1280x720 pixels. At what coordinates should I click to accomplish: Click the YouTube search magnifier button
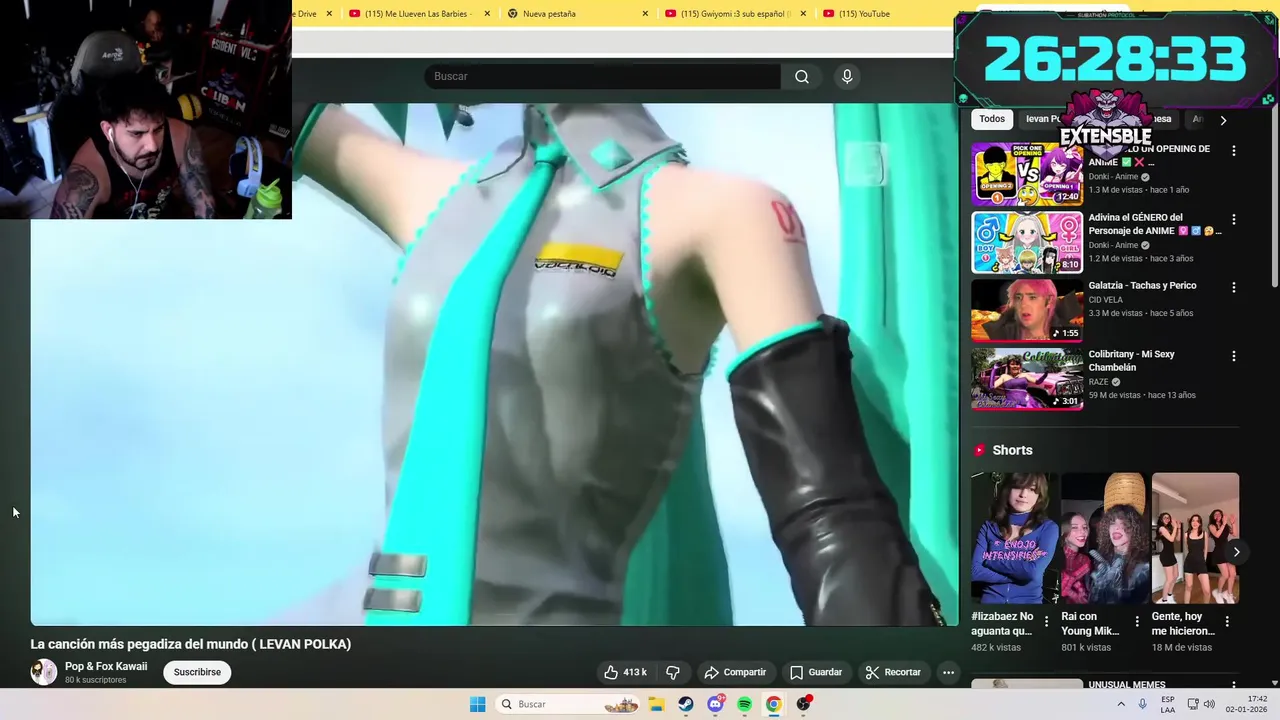click(x=802, y=77)
